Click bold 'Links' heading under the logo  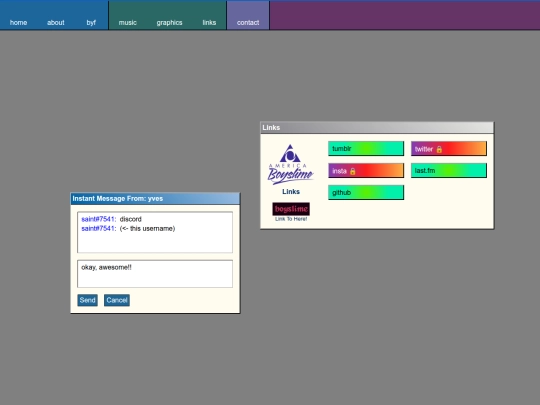[x=291, y=191]
